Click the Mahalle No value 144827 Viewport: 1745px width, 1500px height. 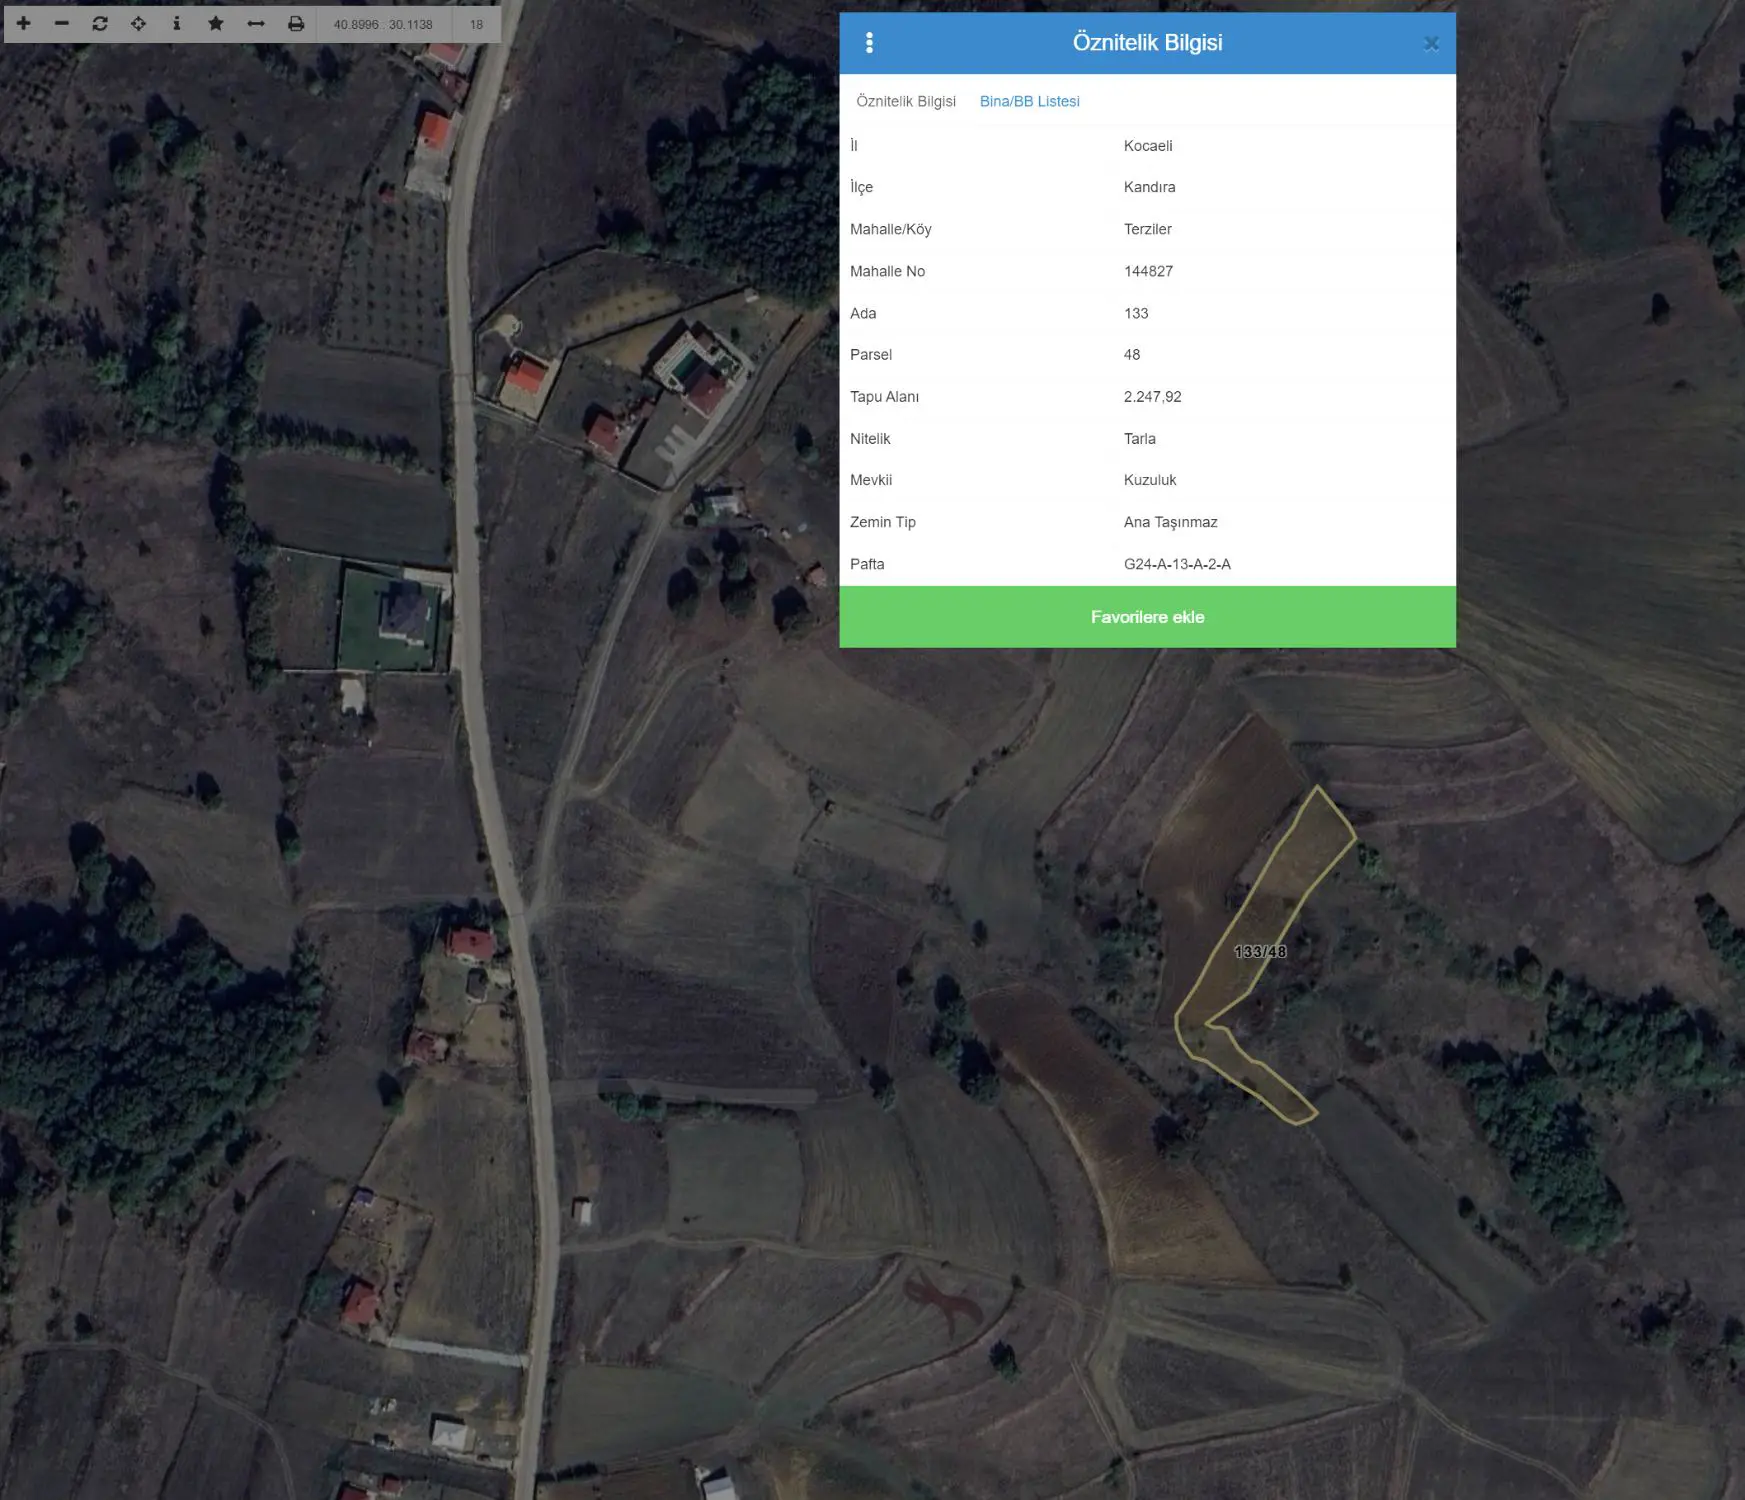coord(1148,271)
